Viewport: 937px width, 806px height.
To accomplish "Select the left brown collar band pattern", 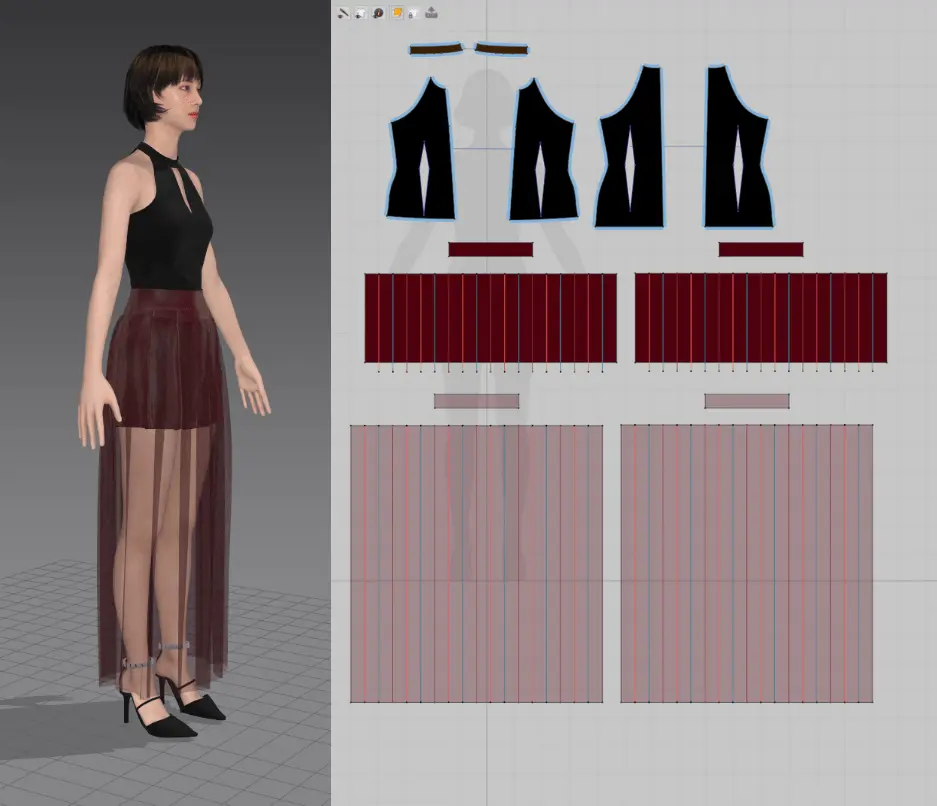I will pos(436,49).
